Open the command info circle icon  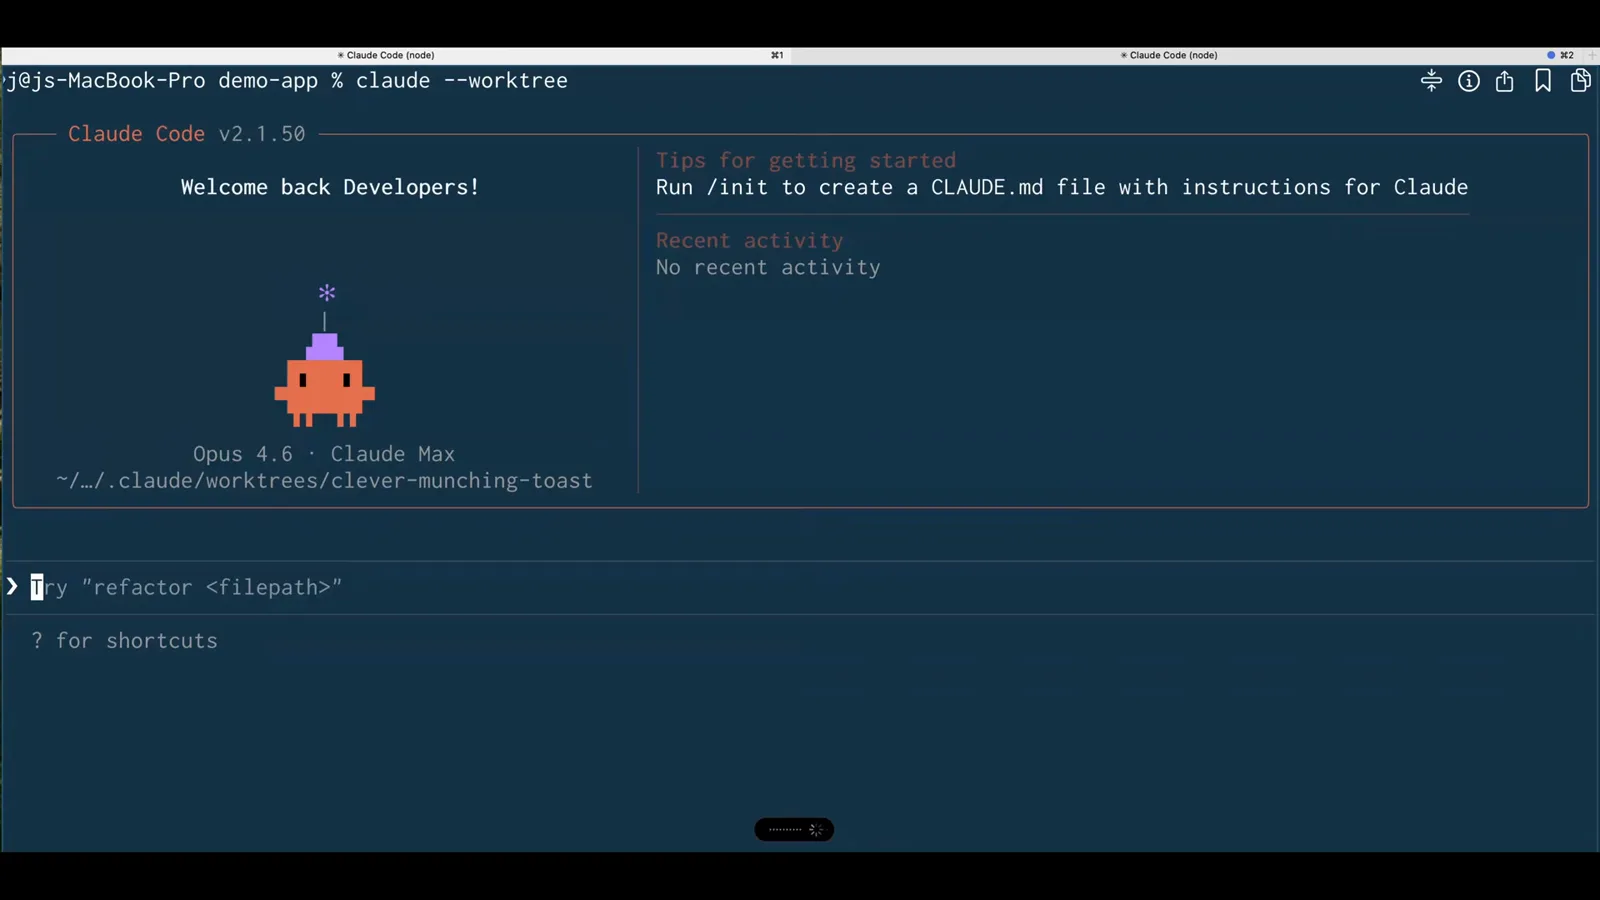coord(1468,81)
